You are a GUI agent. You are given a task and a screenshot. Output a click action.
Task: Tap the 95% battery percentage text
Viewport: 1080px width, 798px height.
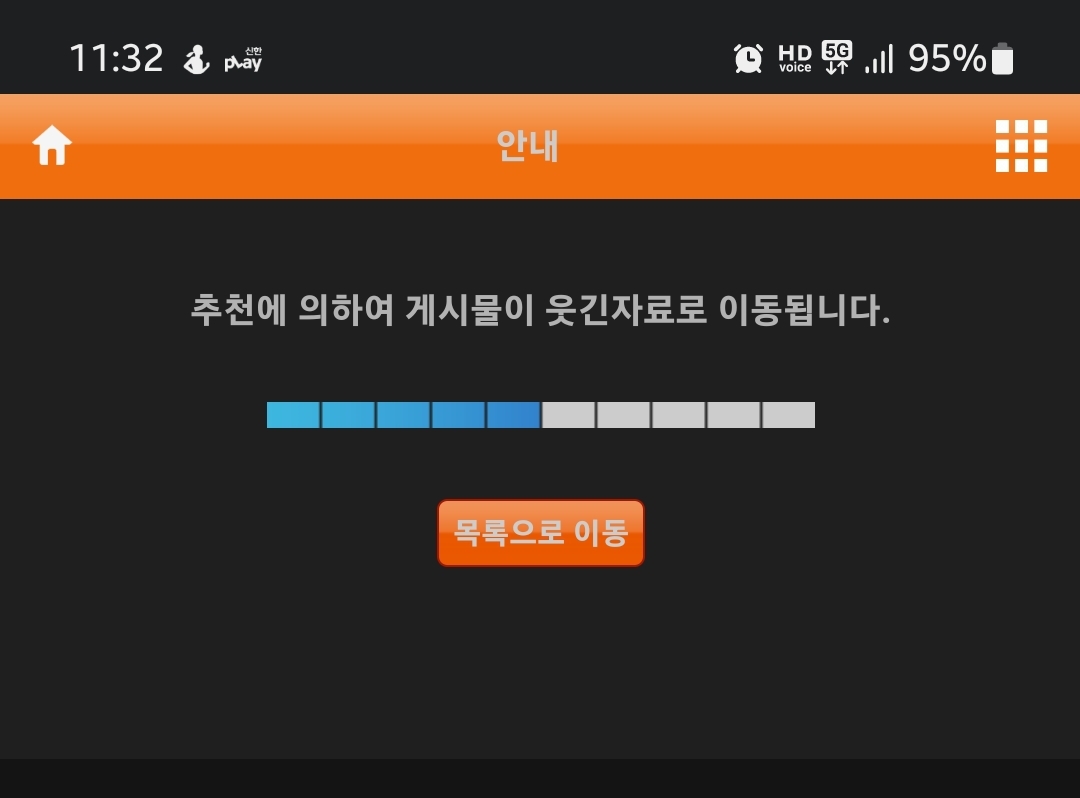947,58
